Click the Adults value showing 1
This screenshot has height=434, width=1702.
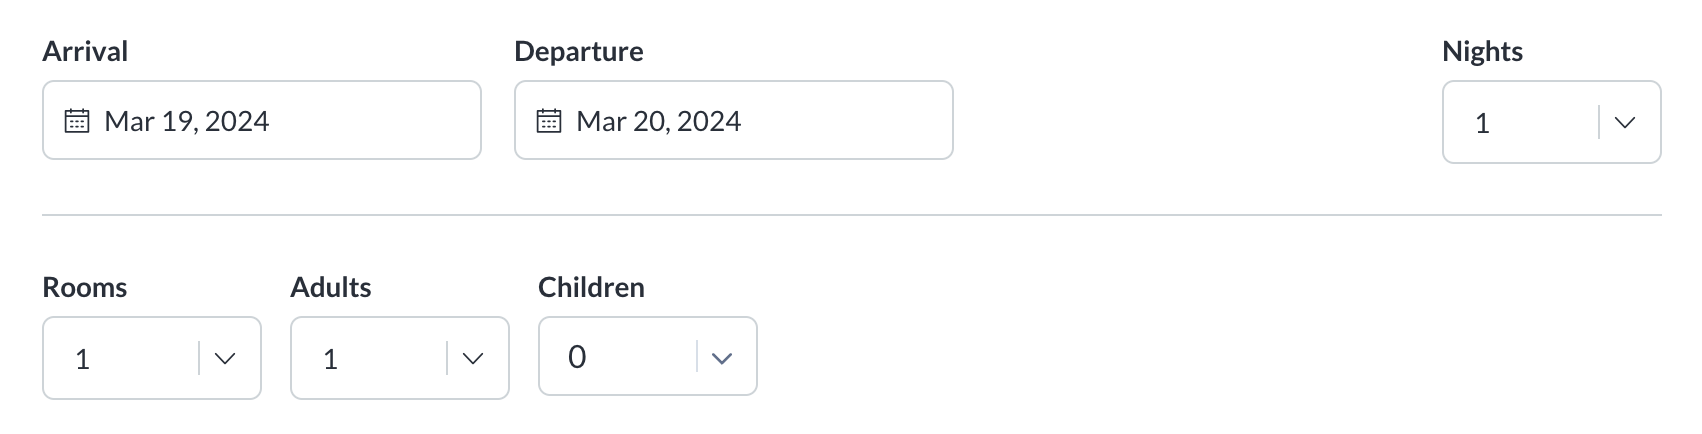(331, 359)
